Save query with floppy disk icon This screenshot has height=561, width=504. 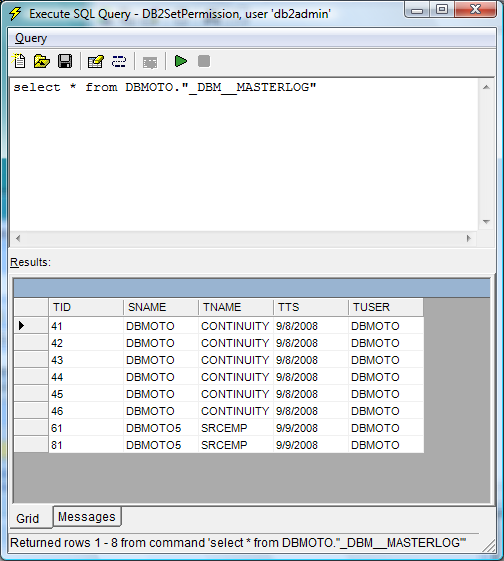65,61
